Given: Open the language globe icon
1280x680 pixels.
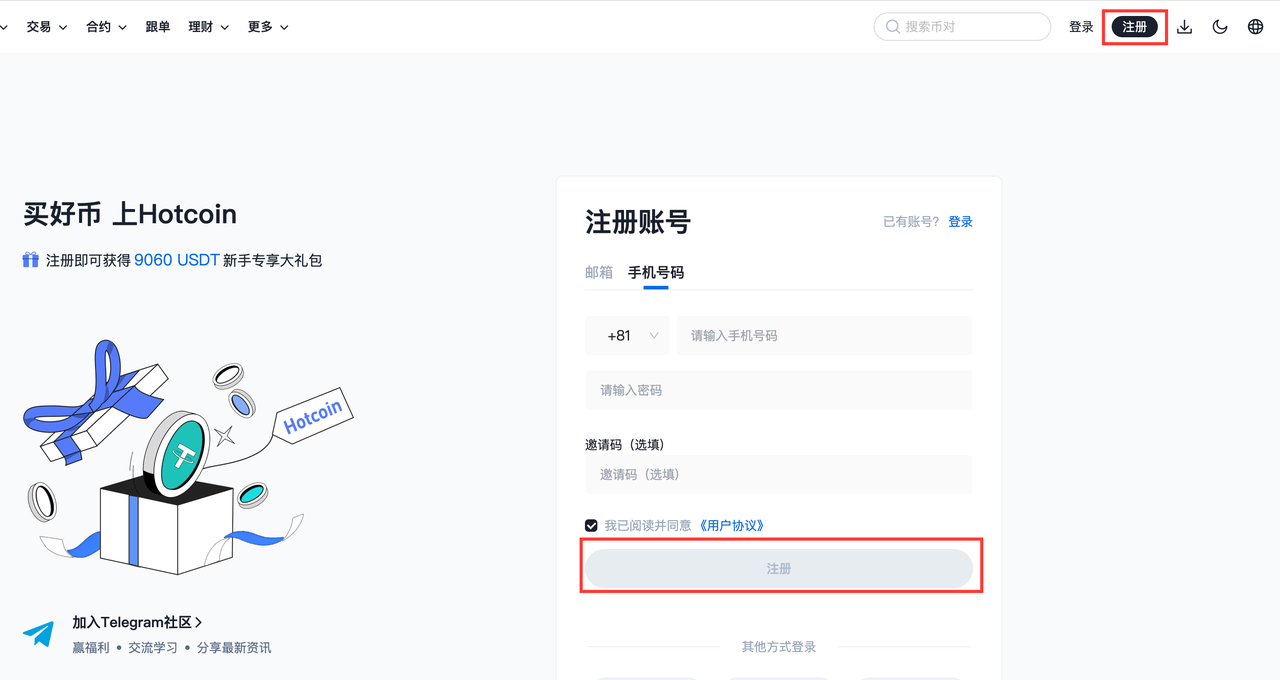Looking at the screenshot, I should pyautogui.click(x=1256, y=27).
